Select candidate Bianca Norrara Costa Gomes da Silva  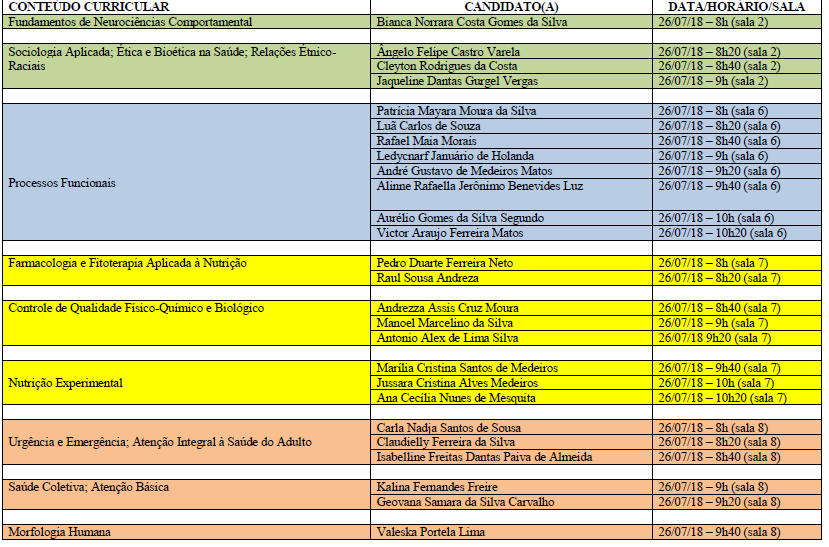click(511, 22)
